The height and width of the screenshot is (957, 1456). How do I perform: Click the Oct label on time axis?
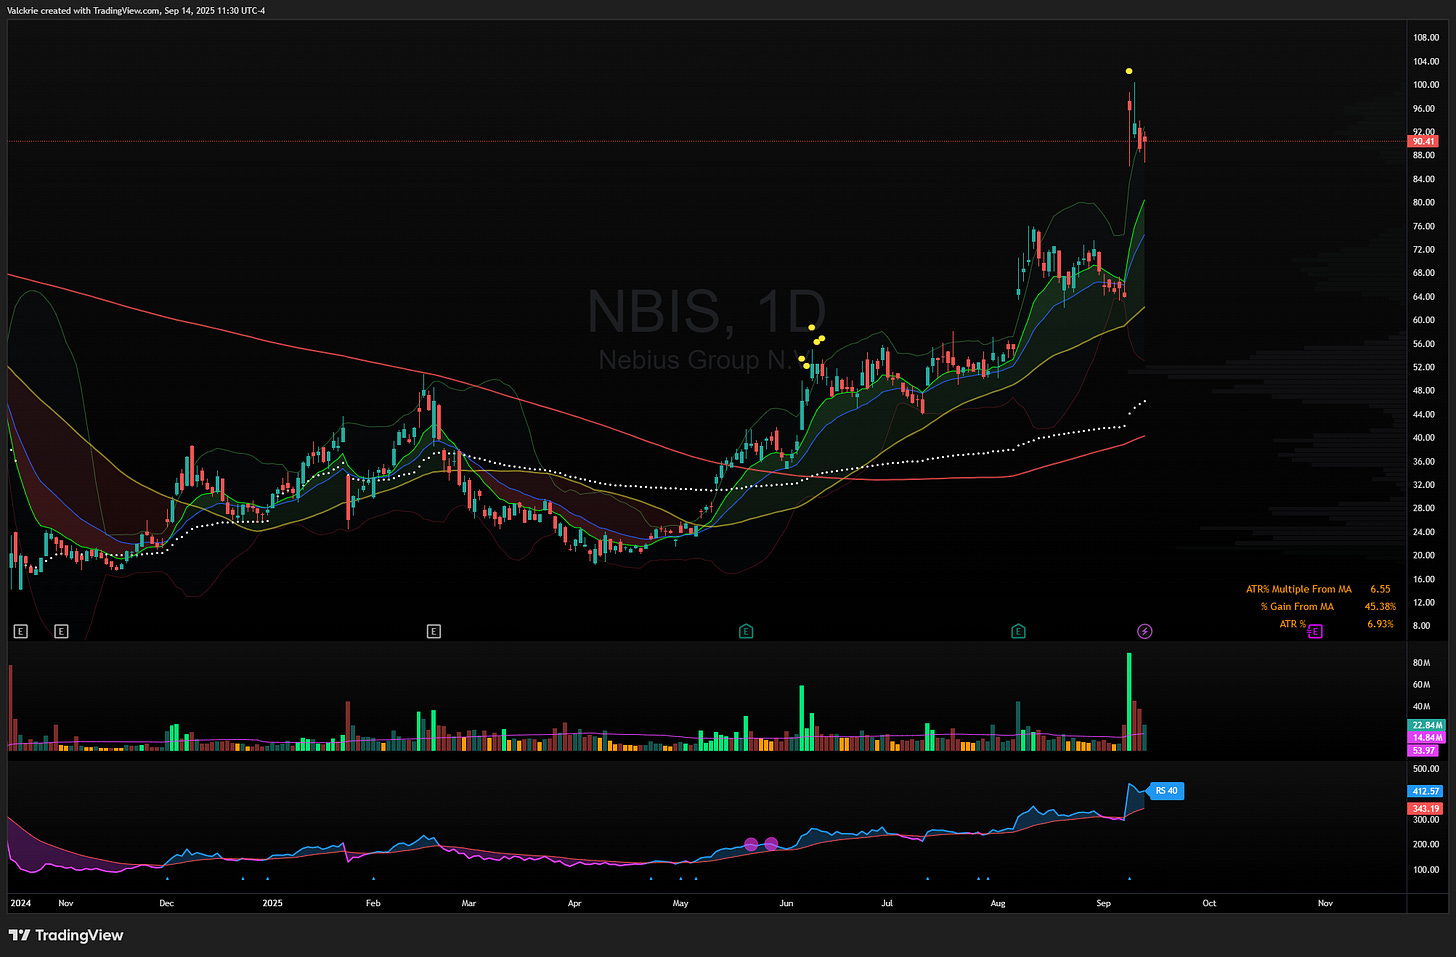click(1209, 903)
